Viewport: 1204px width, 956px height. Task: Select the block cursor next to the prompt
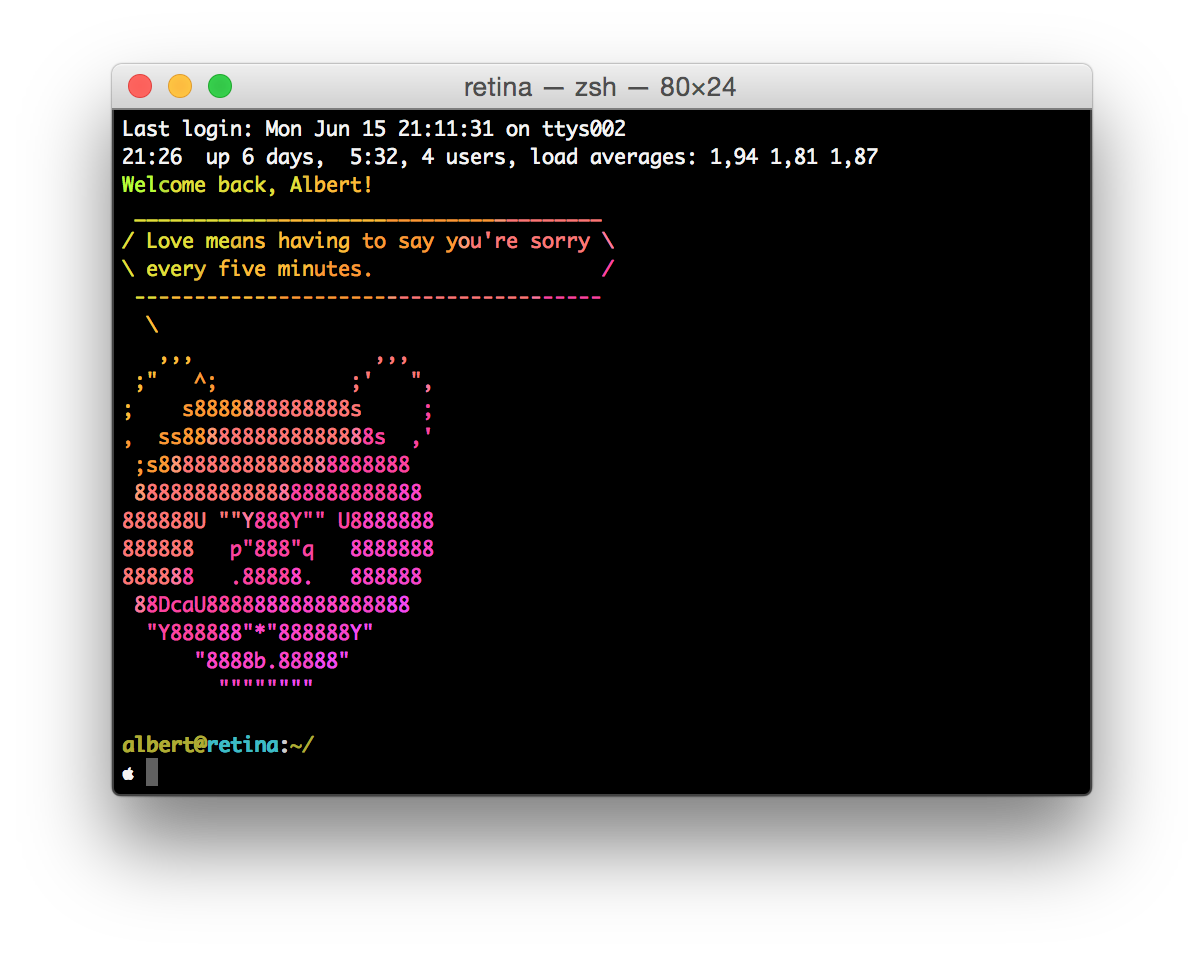click(150, 772)
